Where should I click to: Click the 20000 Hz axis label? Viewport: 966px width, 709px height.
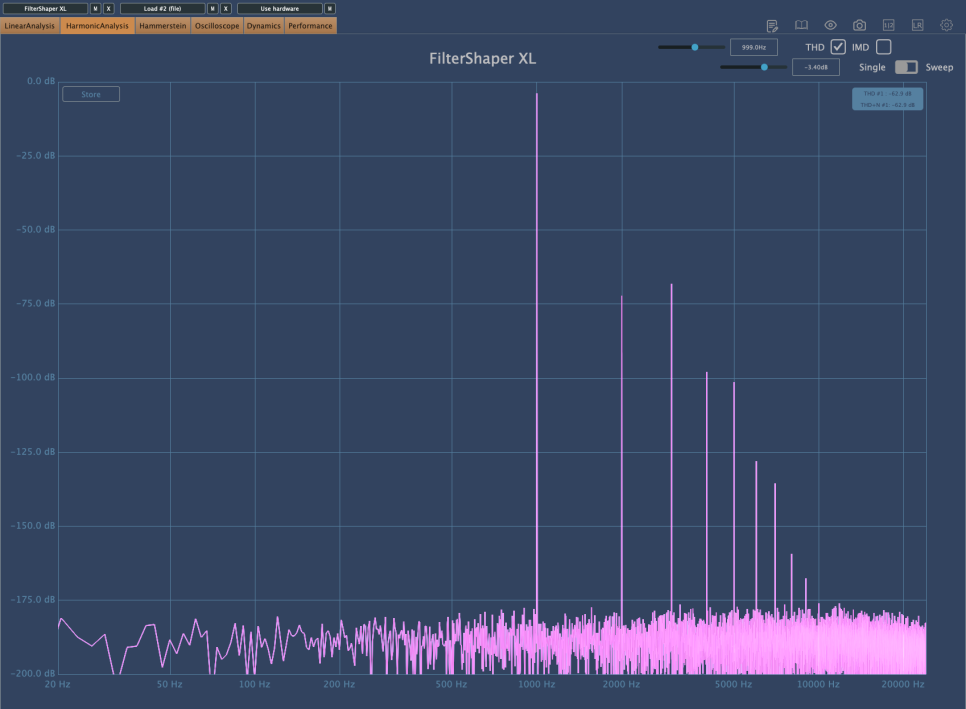(x=903, y=684)
